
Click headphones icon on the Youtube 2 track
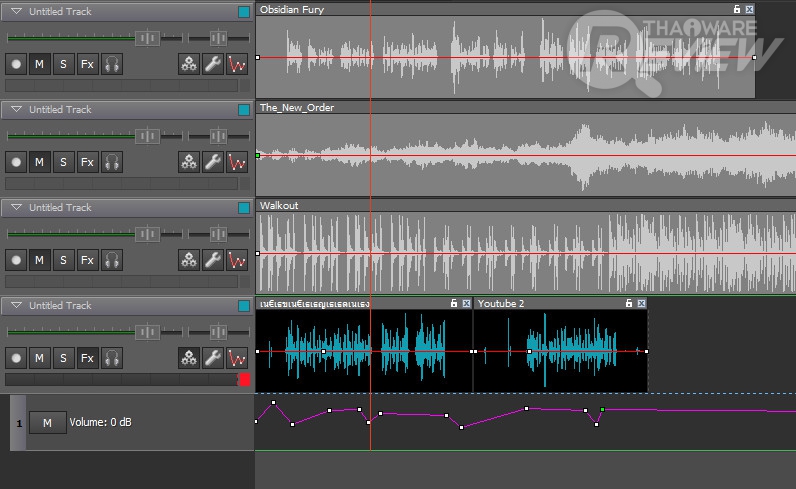point(112,358)
